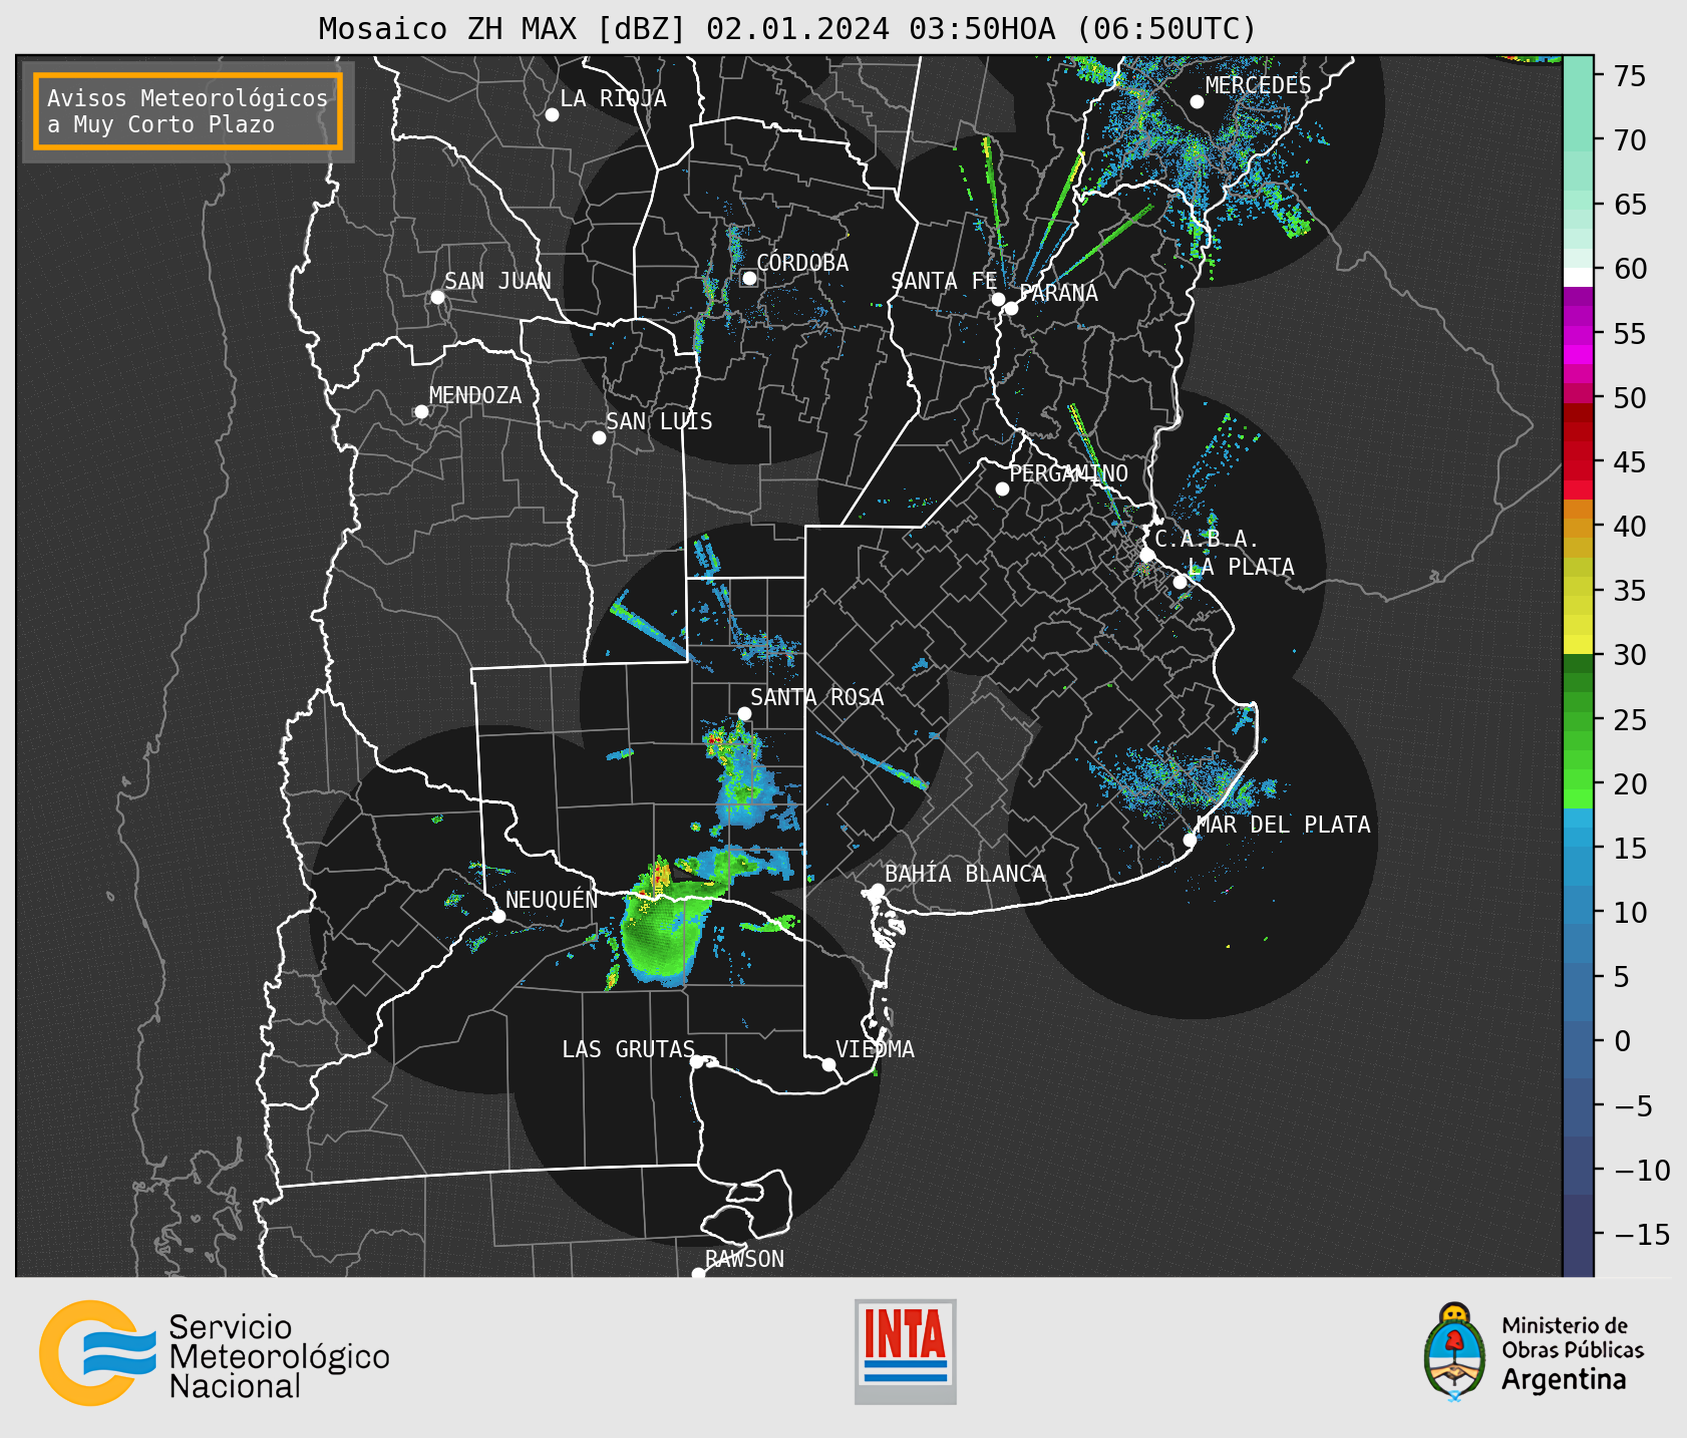The height and width of the screenshot is (1438, 1687).
Task: Click the Mendoza city marker dot
Action: [x=421, y=412]
